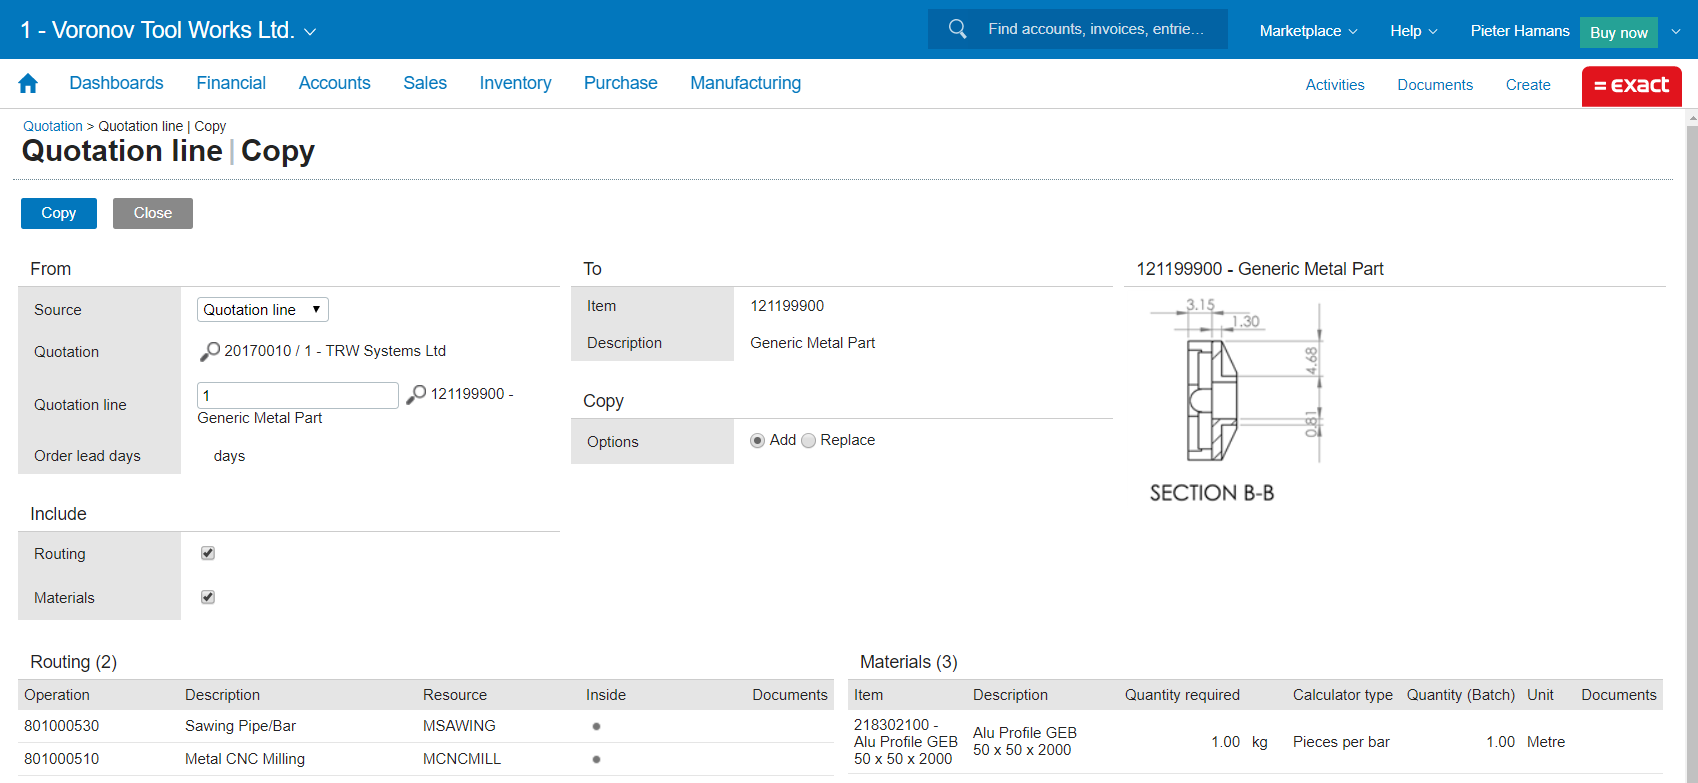Click the search magnifier icon in top bar
1698x783 pixels.
point(957,29)
